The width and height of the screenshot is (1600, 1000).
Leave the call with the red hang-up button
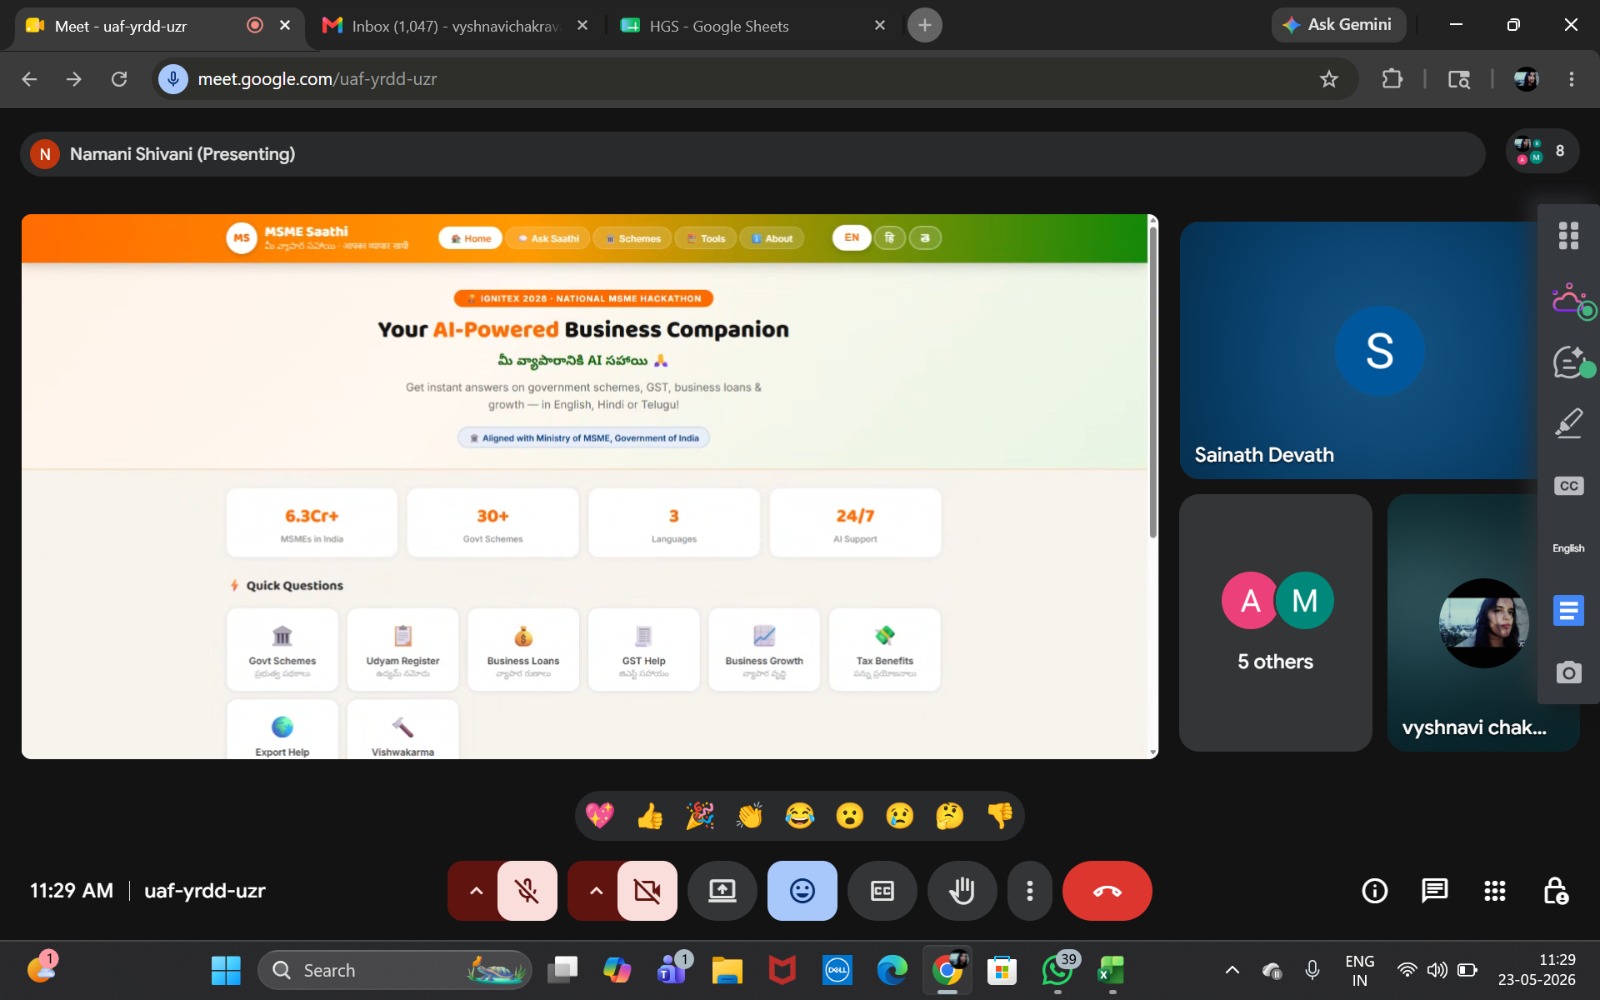[1107, 891]
